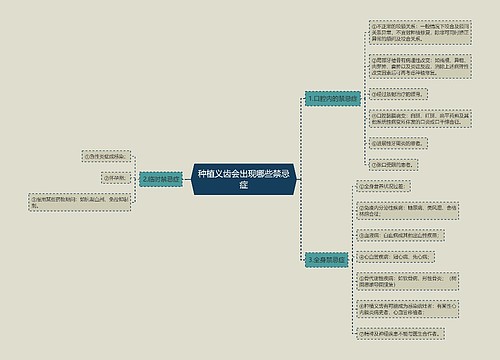This screenshot has width=500, height=360.
Task: Click systemic node ⑤ 骨代谢性疾病
Action: tap(408, 281)
